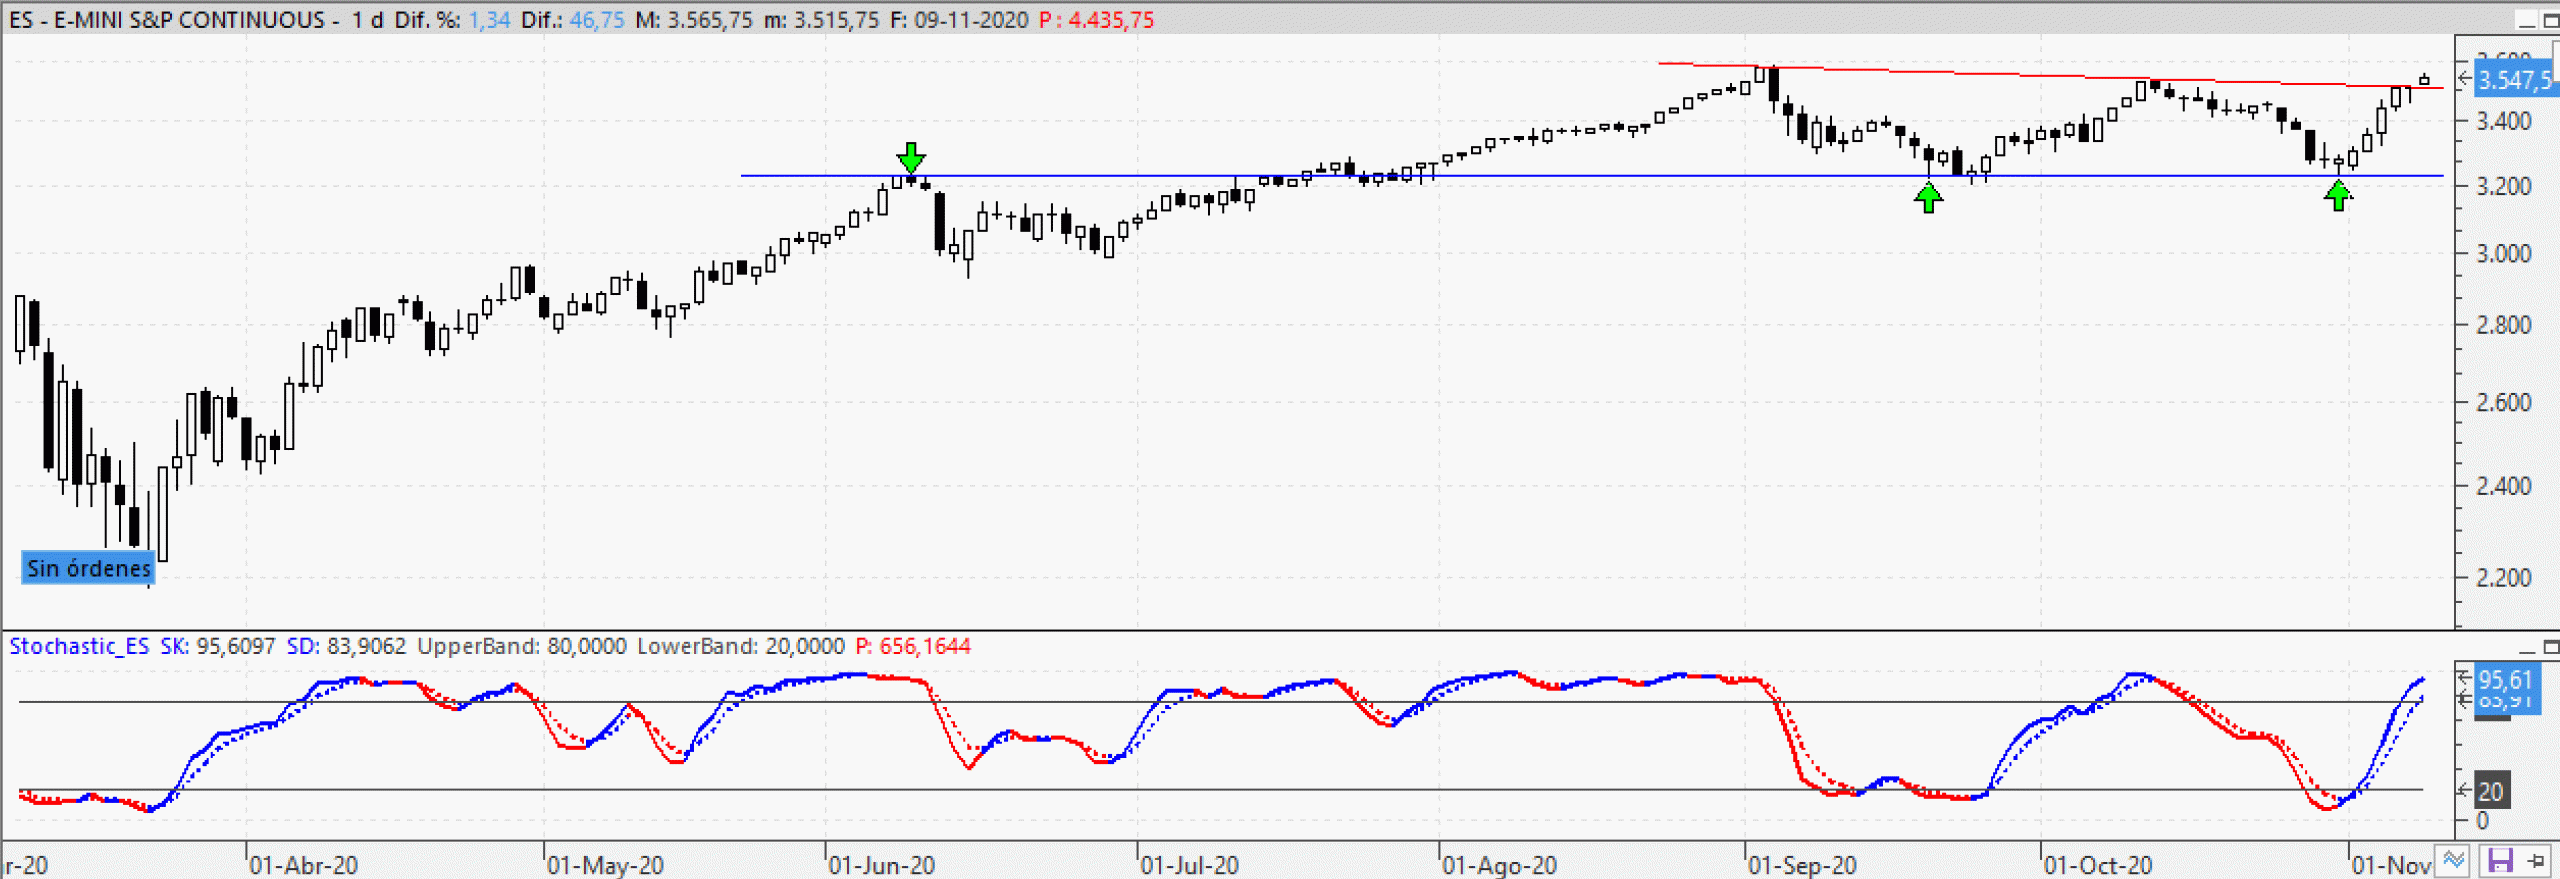Click the chart title 'ES - E-MINI S&P CONTINUOUS'
This screenshot has height=879, width=2560.
click(167, 20)
